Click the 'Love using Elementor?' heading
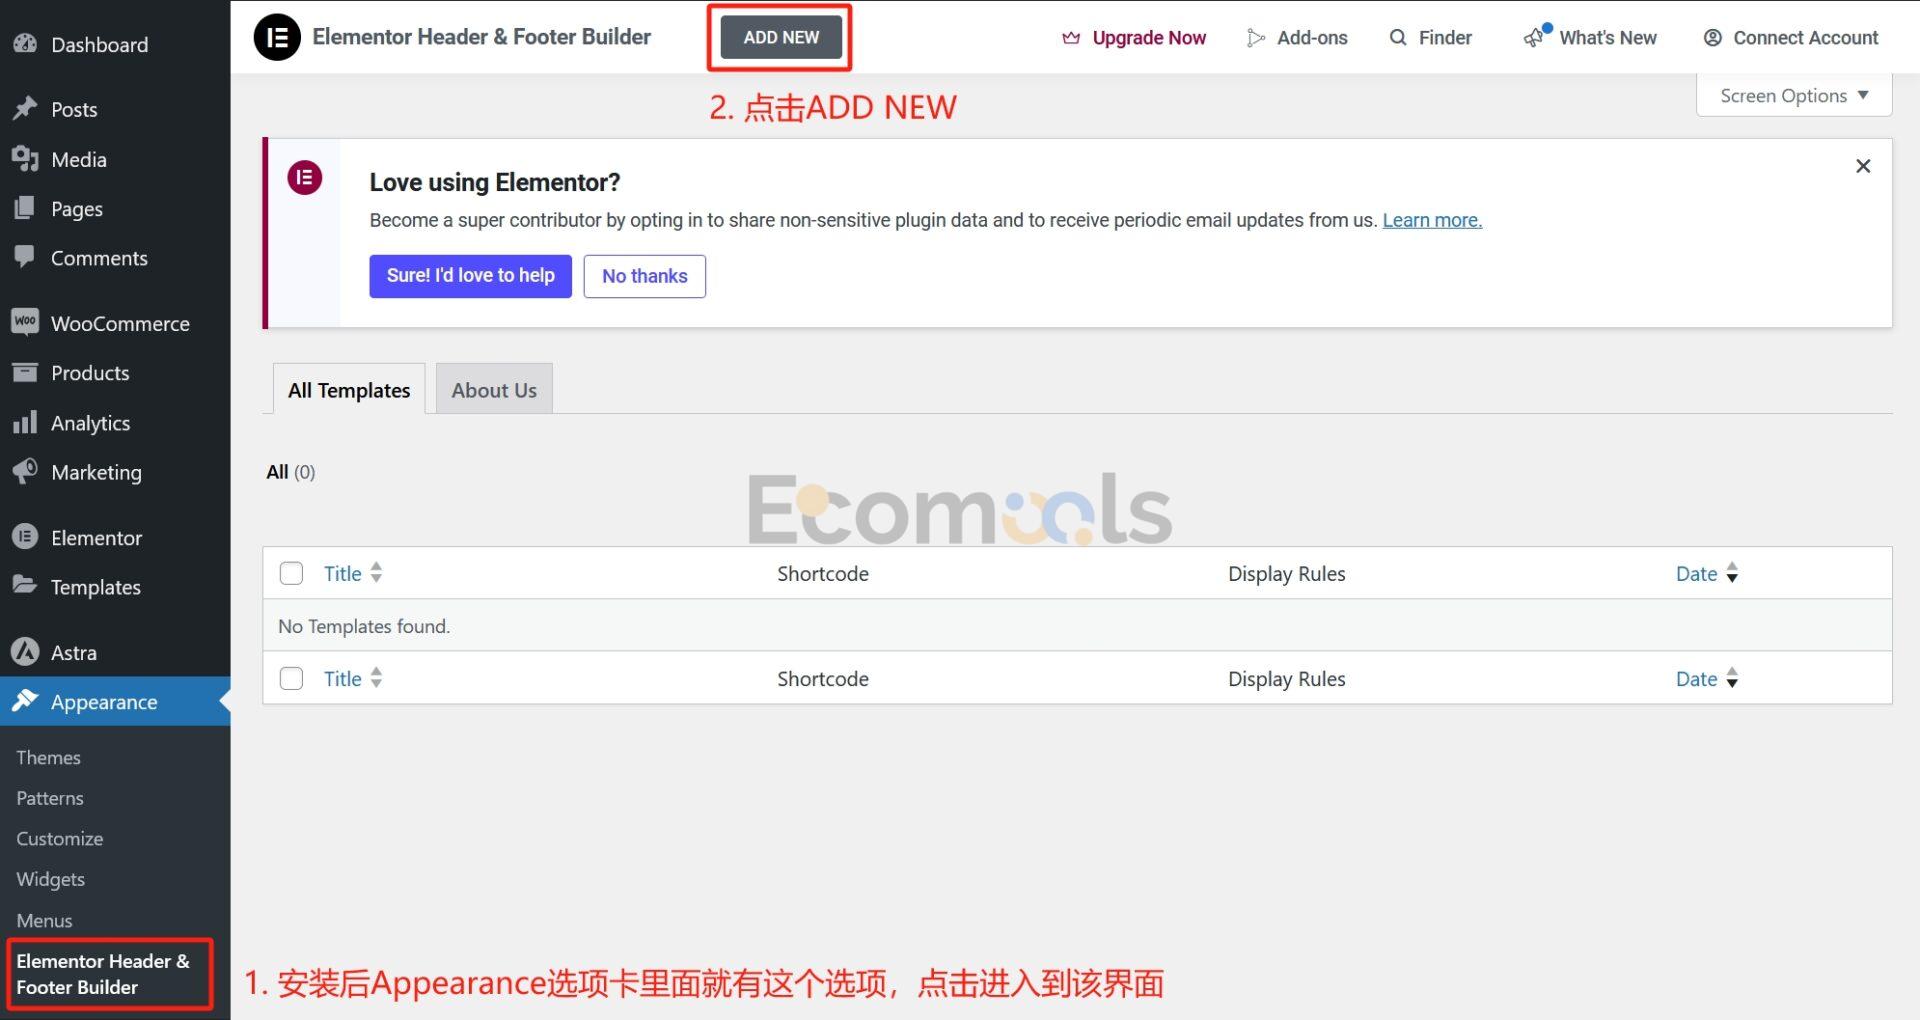This screenshot has width=1920, height=1020. point(495,182)
